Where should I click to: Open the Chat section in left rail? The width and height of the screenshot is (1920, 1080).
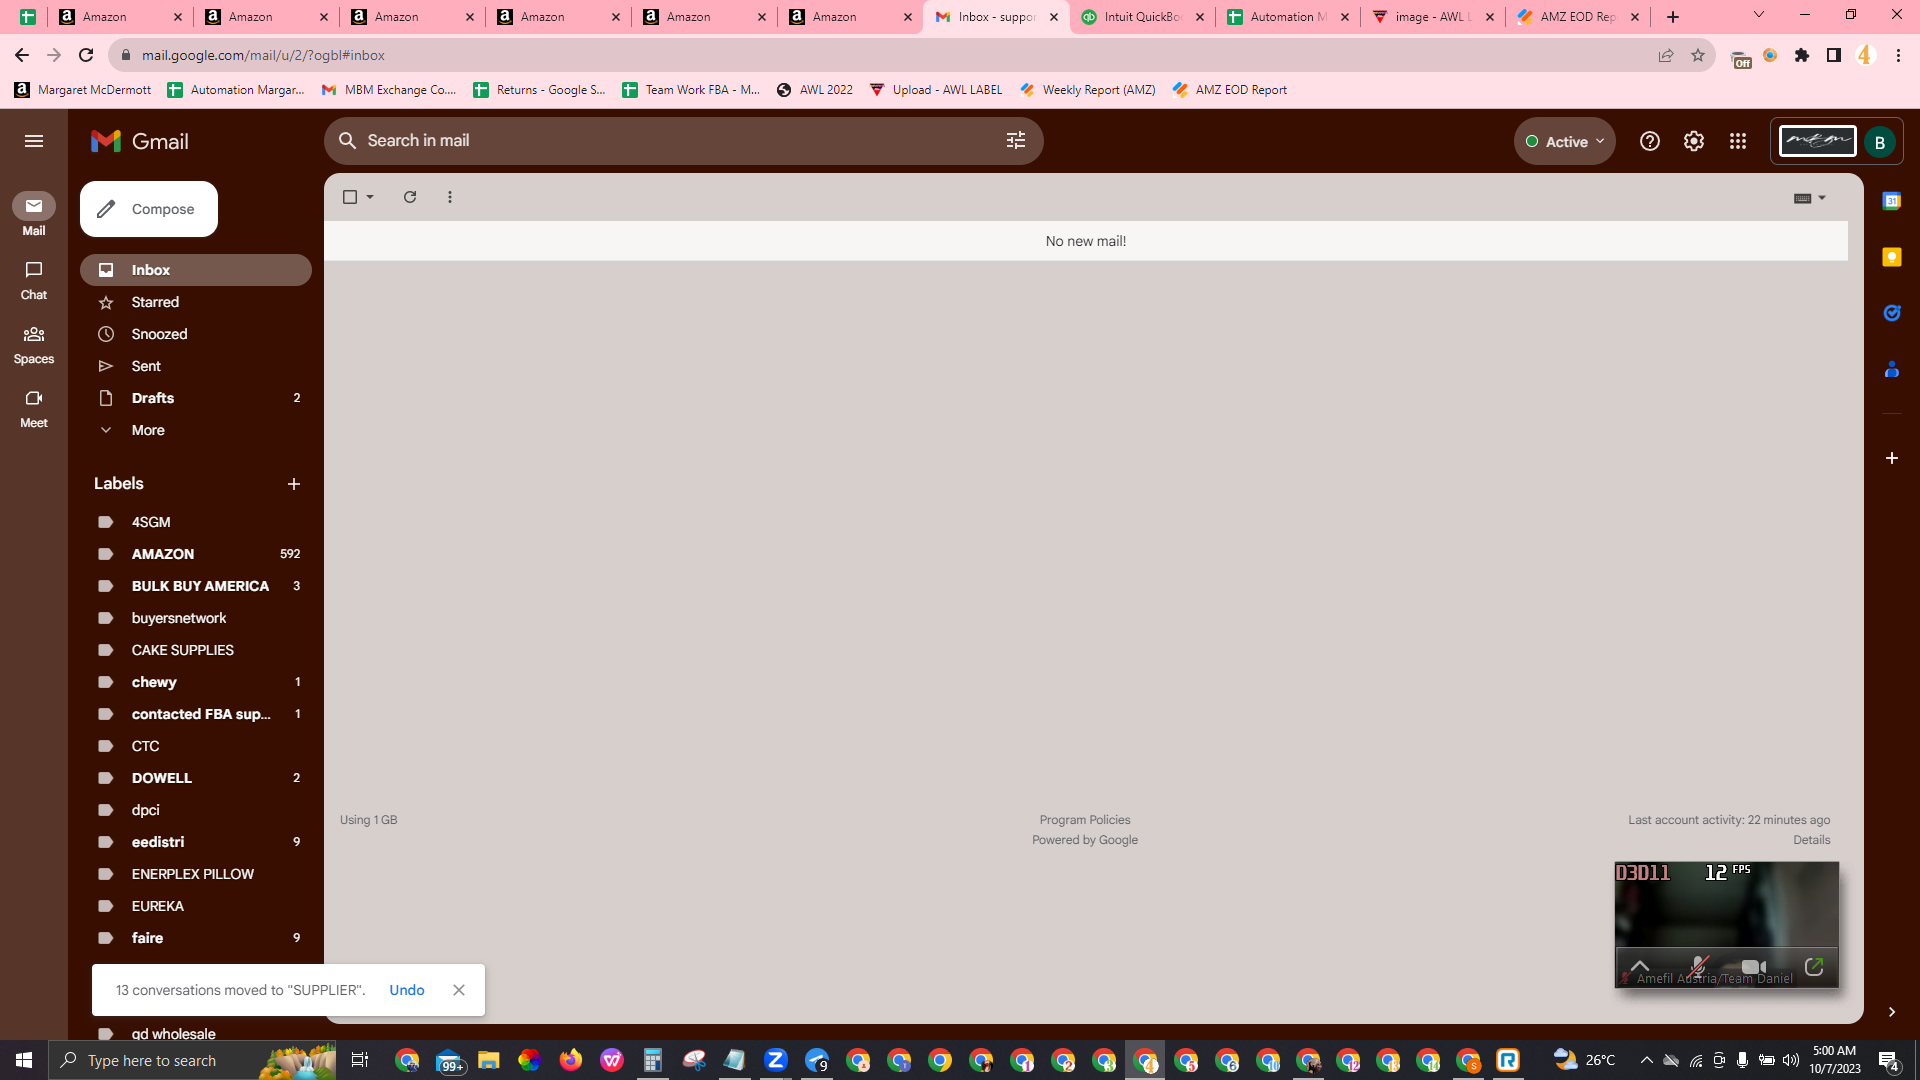click(x=34, y=279)
